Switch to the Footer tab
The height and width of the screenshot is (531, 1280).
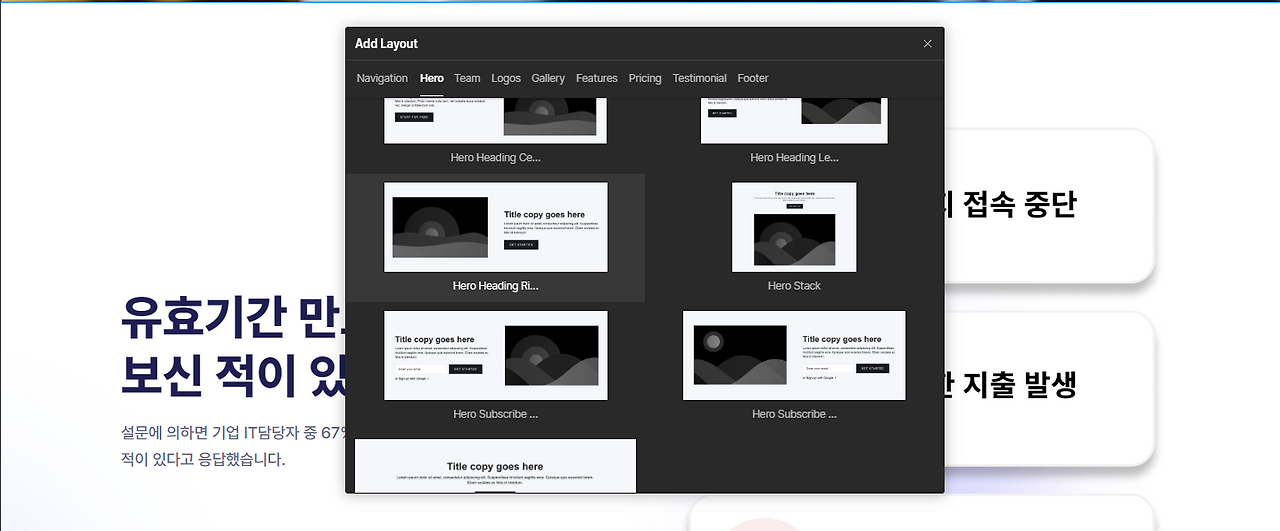(x=753, y=78)
